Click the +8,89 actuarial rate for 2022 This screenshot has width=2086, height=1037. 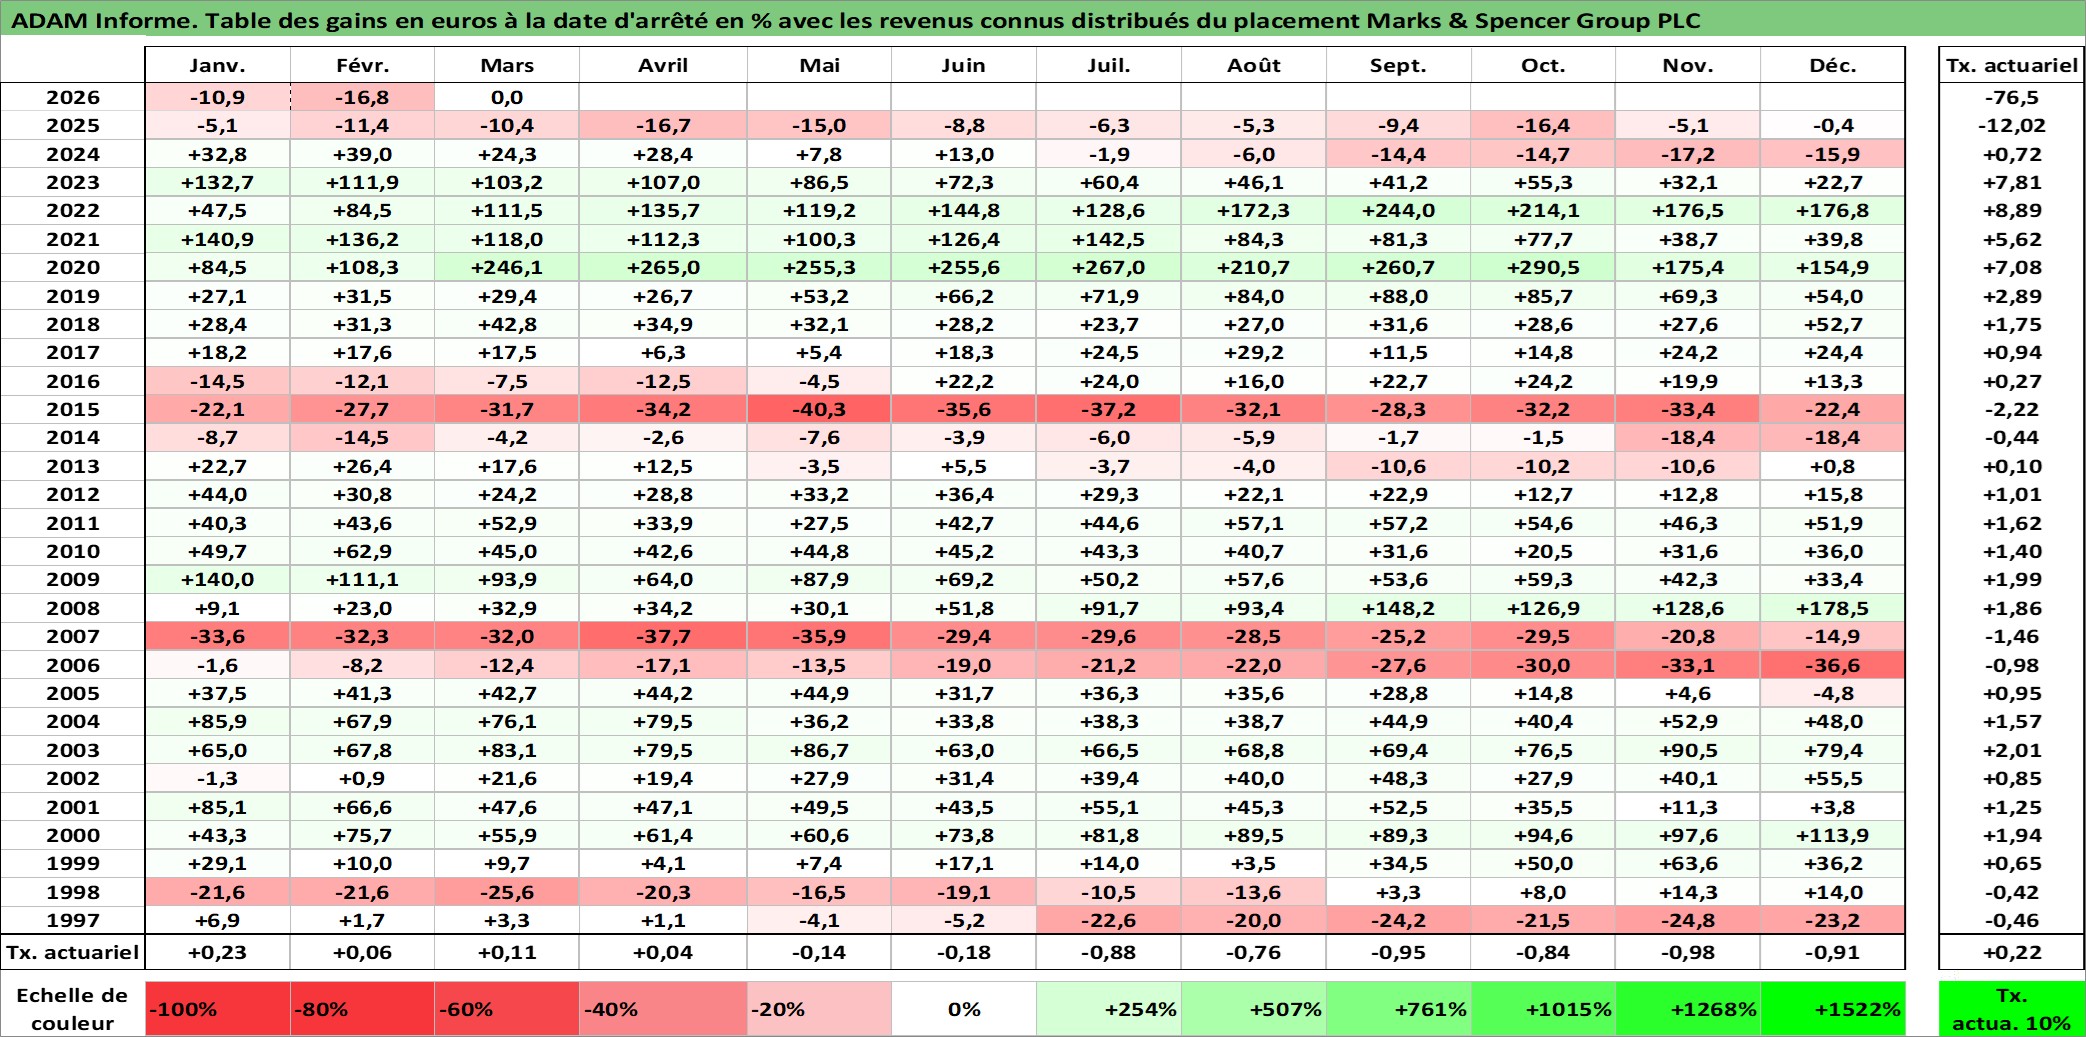[x=2011, y=210]
